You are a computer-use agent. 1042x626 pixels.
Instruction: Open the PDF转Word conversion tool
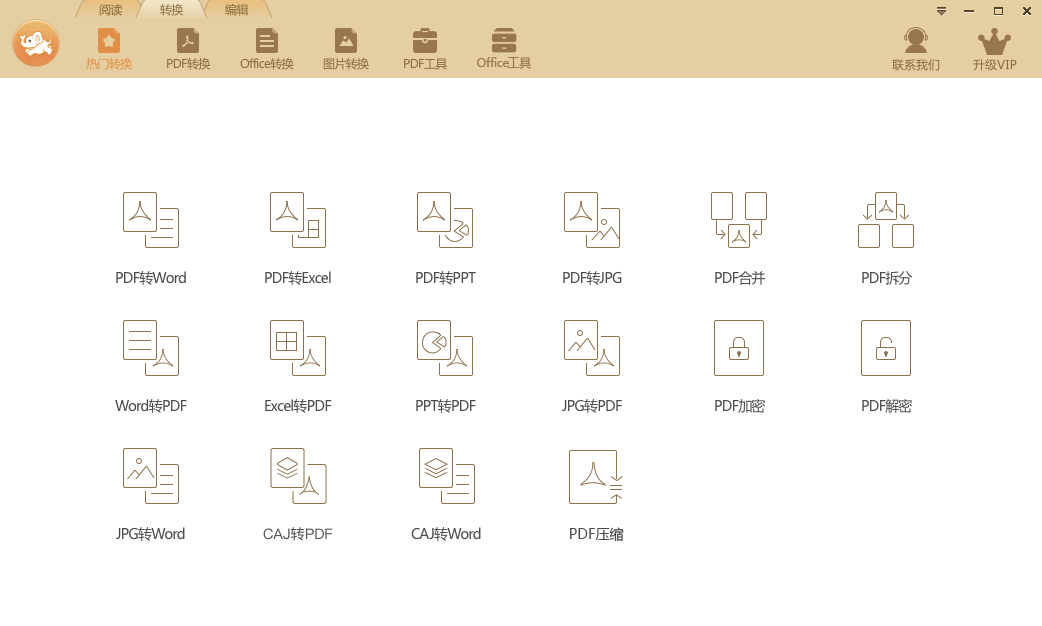click(151, 220)
